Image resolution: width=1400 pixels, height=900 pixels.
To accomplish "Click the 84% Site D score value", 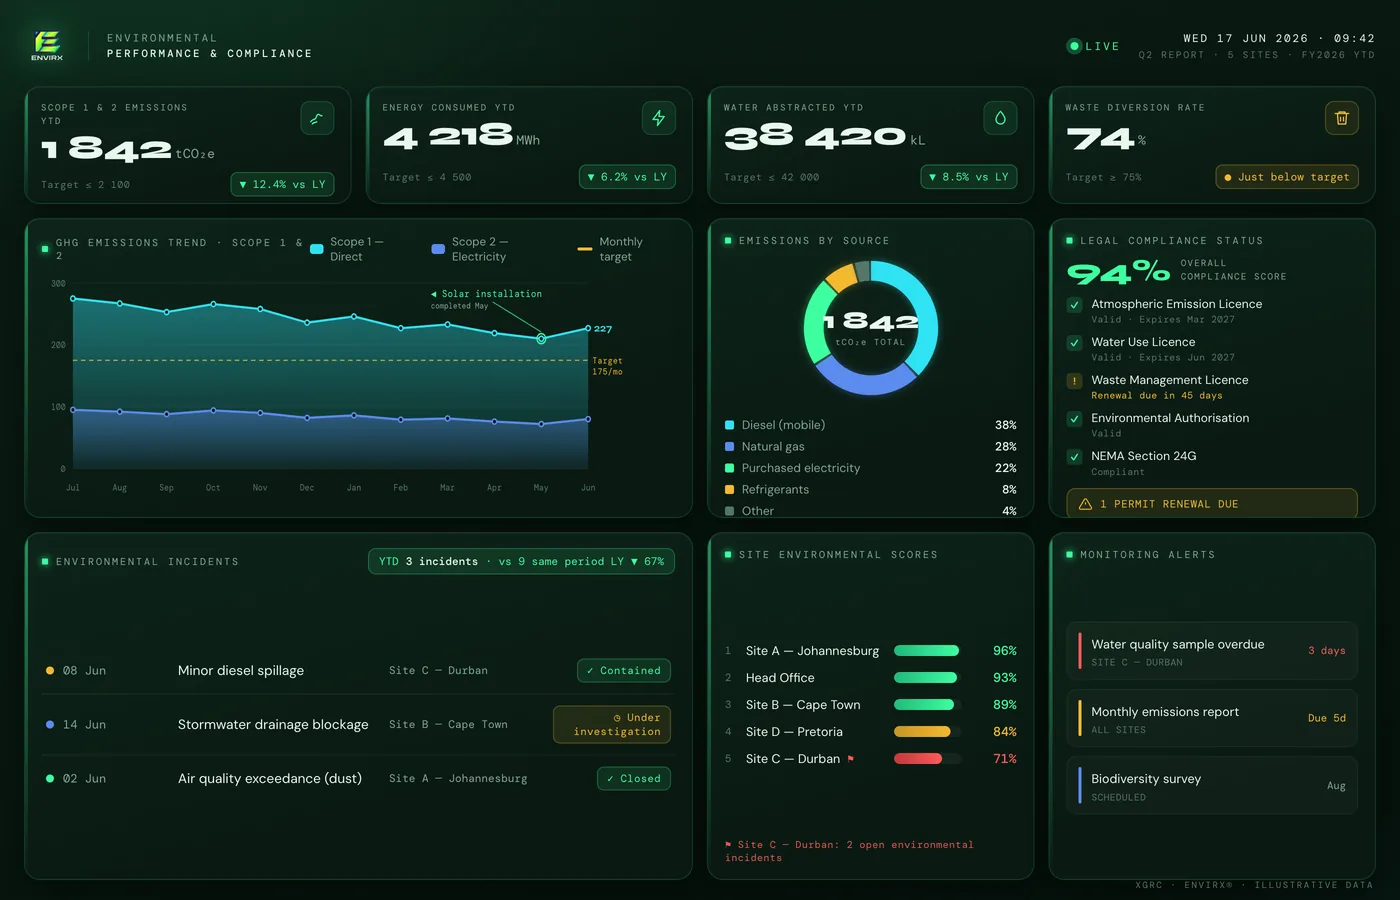I will pyautogui.click(x=1005, y=732).
